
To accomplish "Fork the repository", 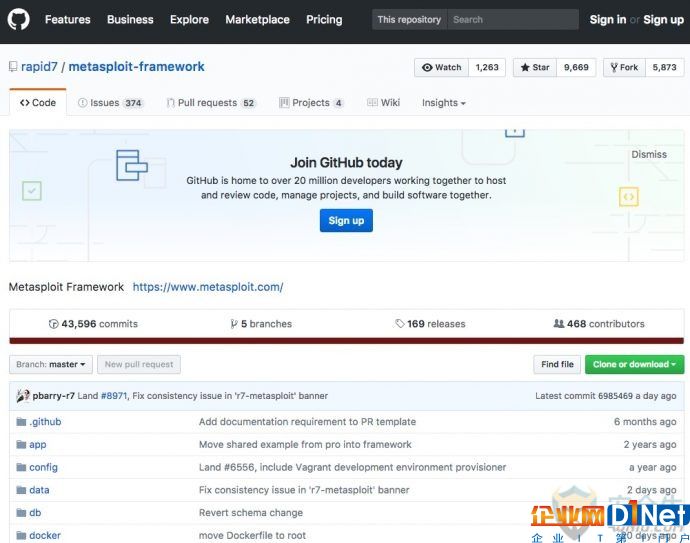I will (624, 67).
